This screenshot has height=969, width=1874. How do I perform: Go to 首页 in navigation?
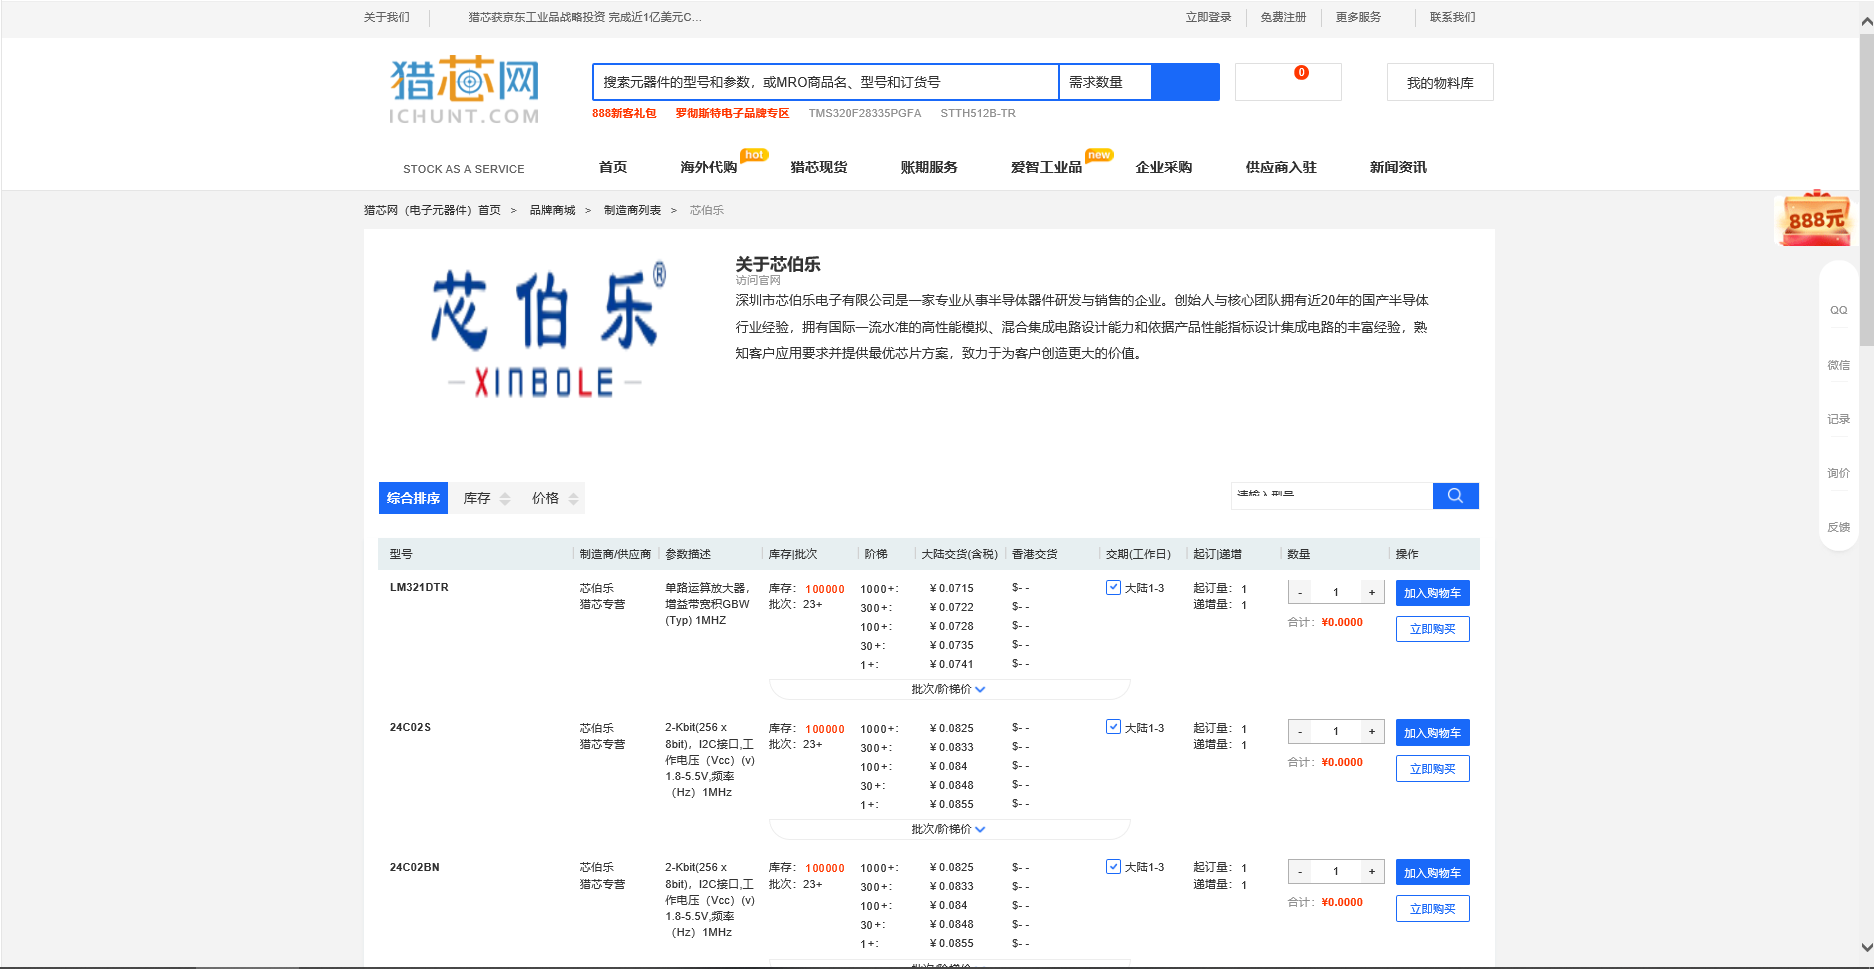(x=613, y=167)
